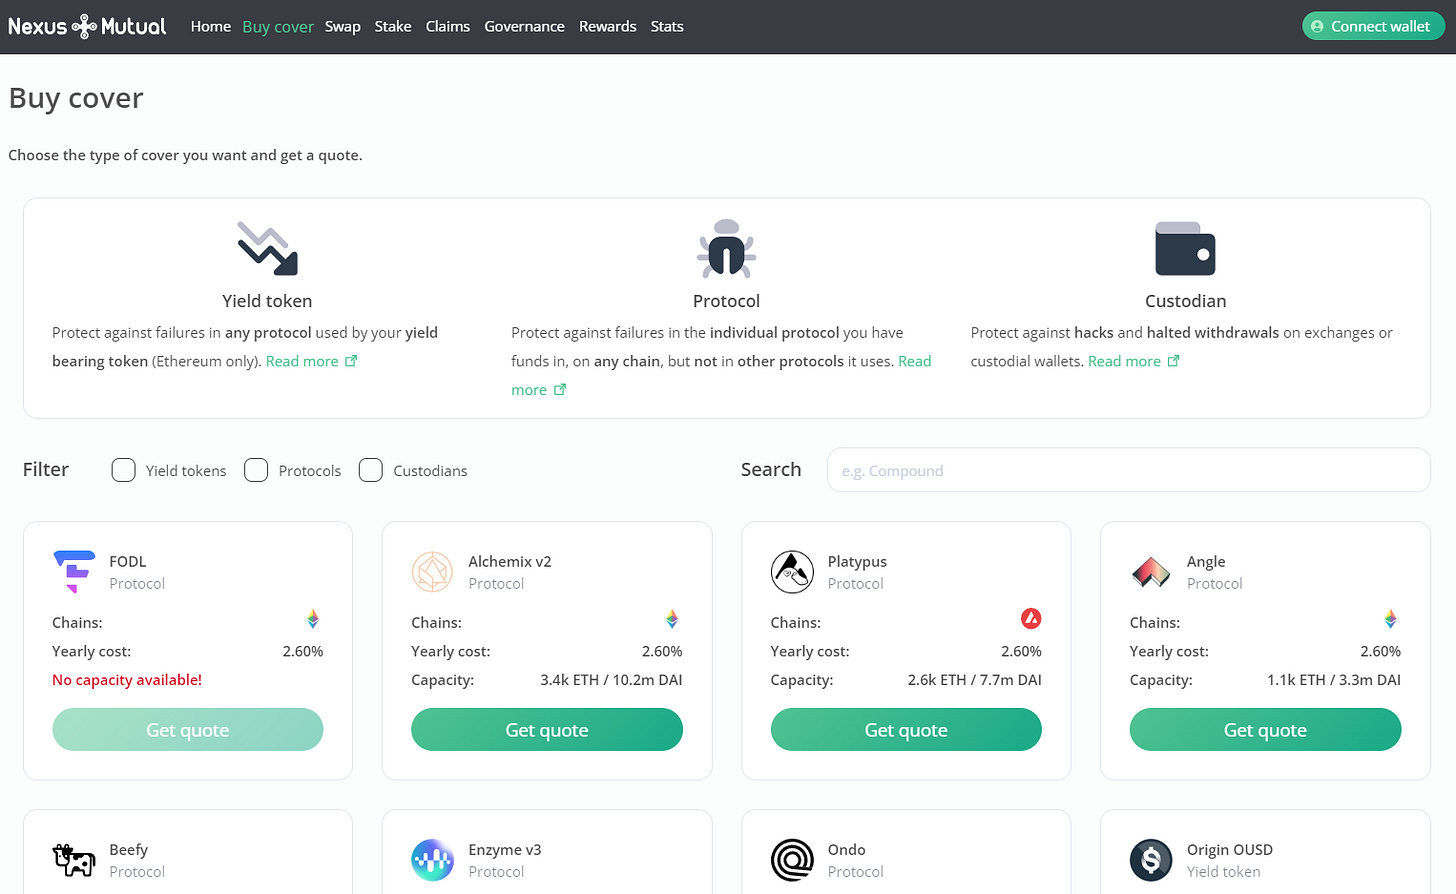Click the Enzyme v3 logo
The width and height of the screenshot is (1456, 894).
pyautogui.click(x=432, y=860)
